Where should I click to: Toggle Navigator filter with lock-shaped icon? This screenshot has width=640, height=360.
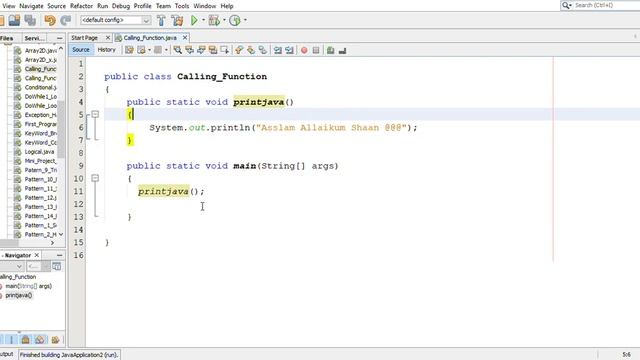tap(25, 340)
